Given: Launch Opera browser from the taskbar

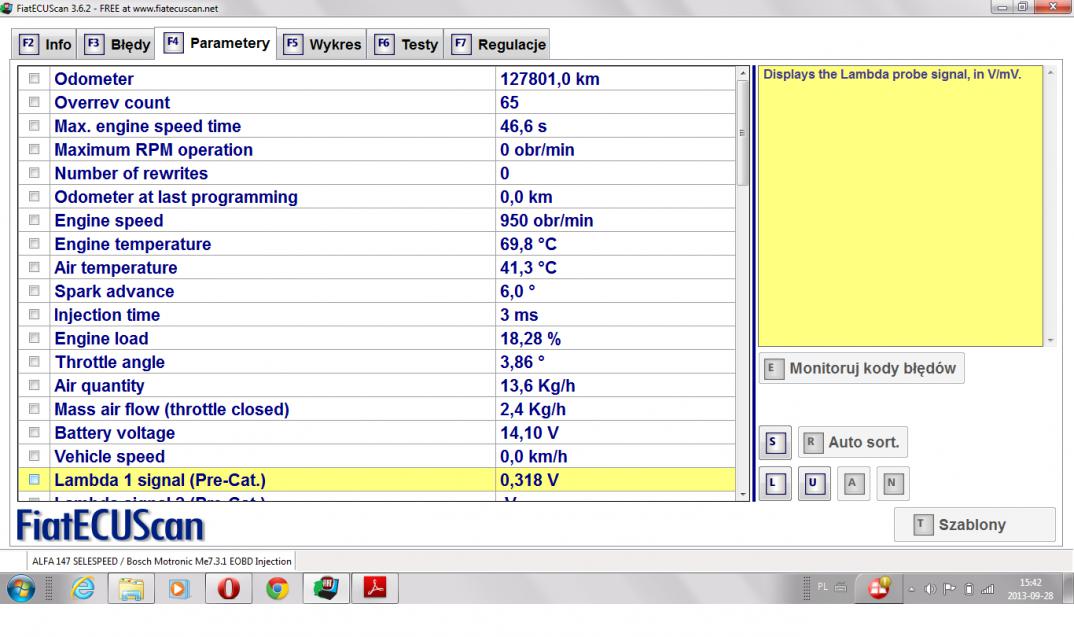Looking at the screenshot, I should [x=229, y=588].
